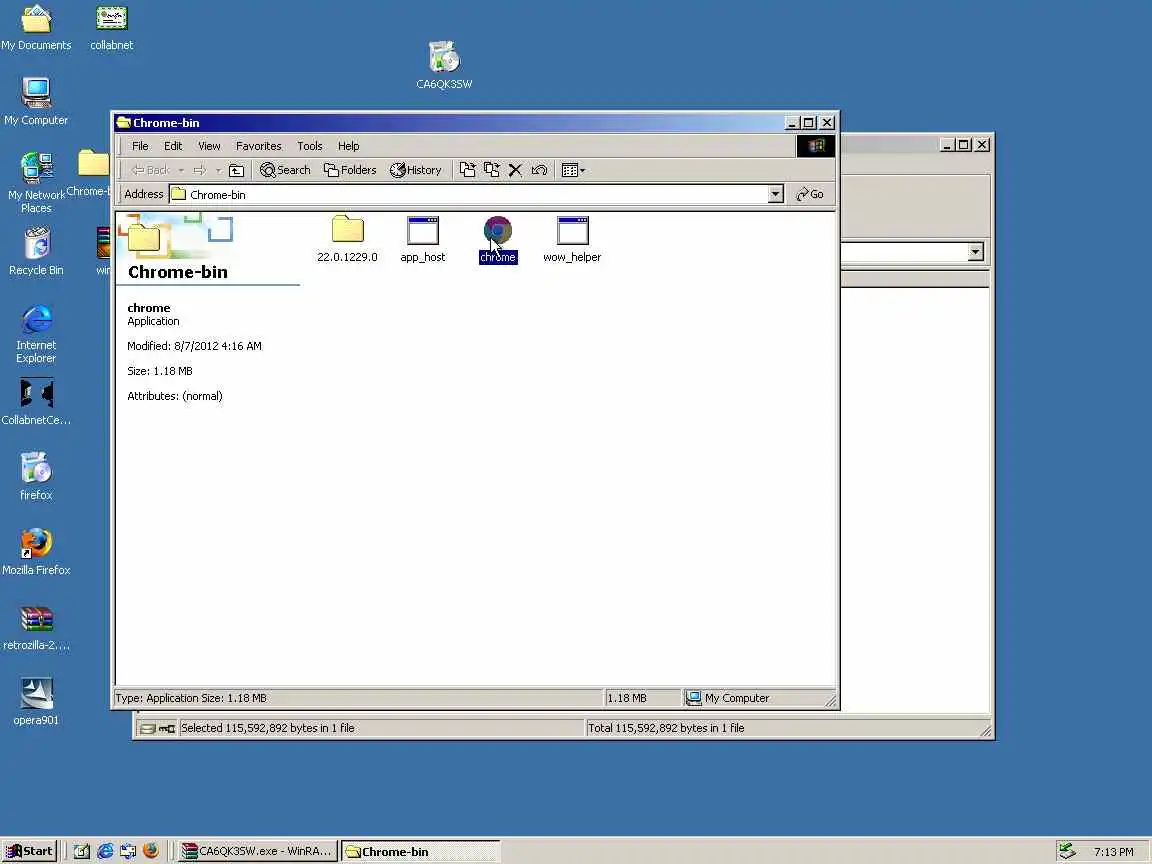This screenshot has height=864, width=1152.
Task: Select the chrome application icon
Action: coord(497,230)
